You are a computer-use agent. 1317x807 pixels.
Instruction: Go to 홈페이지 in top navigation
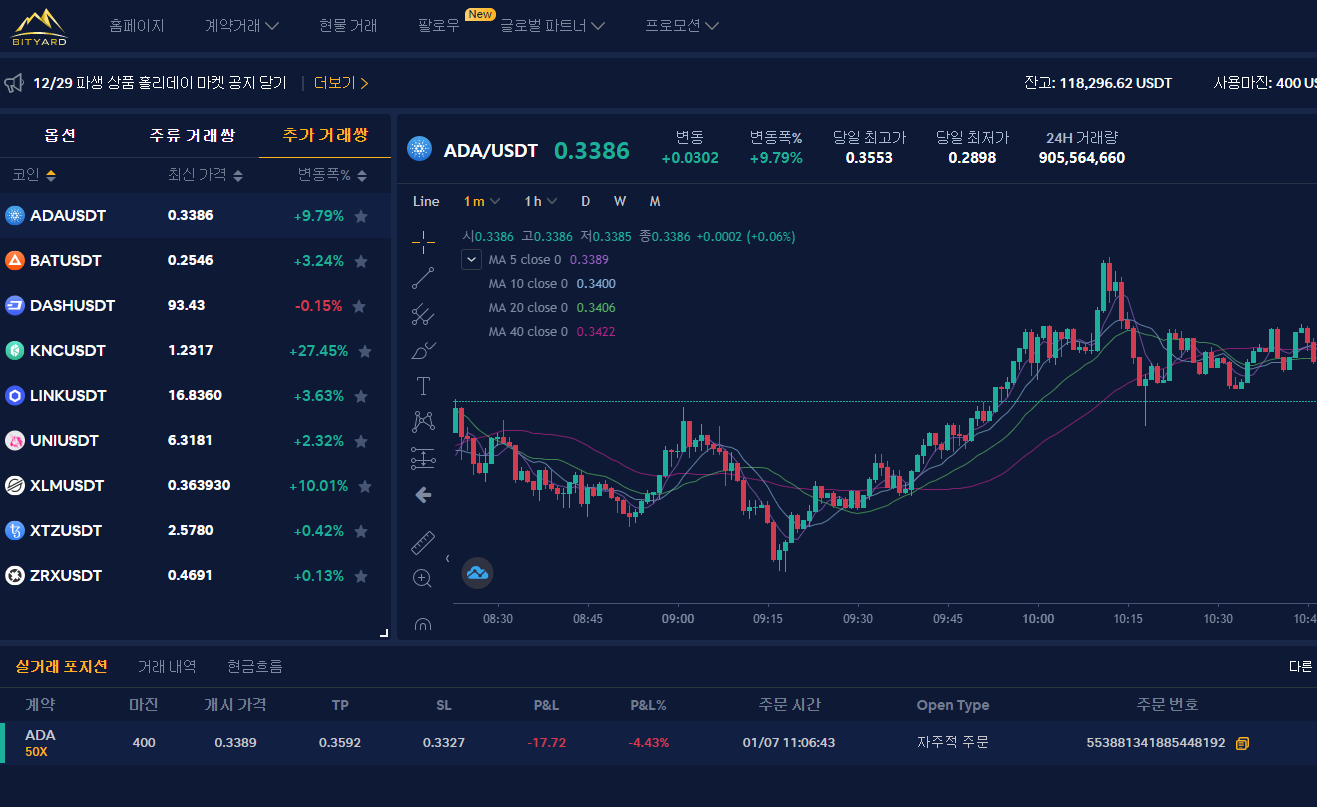point(137,26)
